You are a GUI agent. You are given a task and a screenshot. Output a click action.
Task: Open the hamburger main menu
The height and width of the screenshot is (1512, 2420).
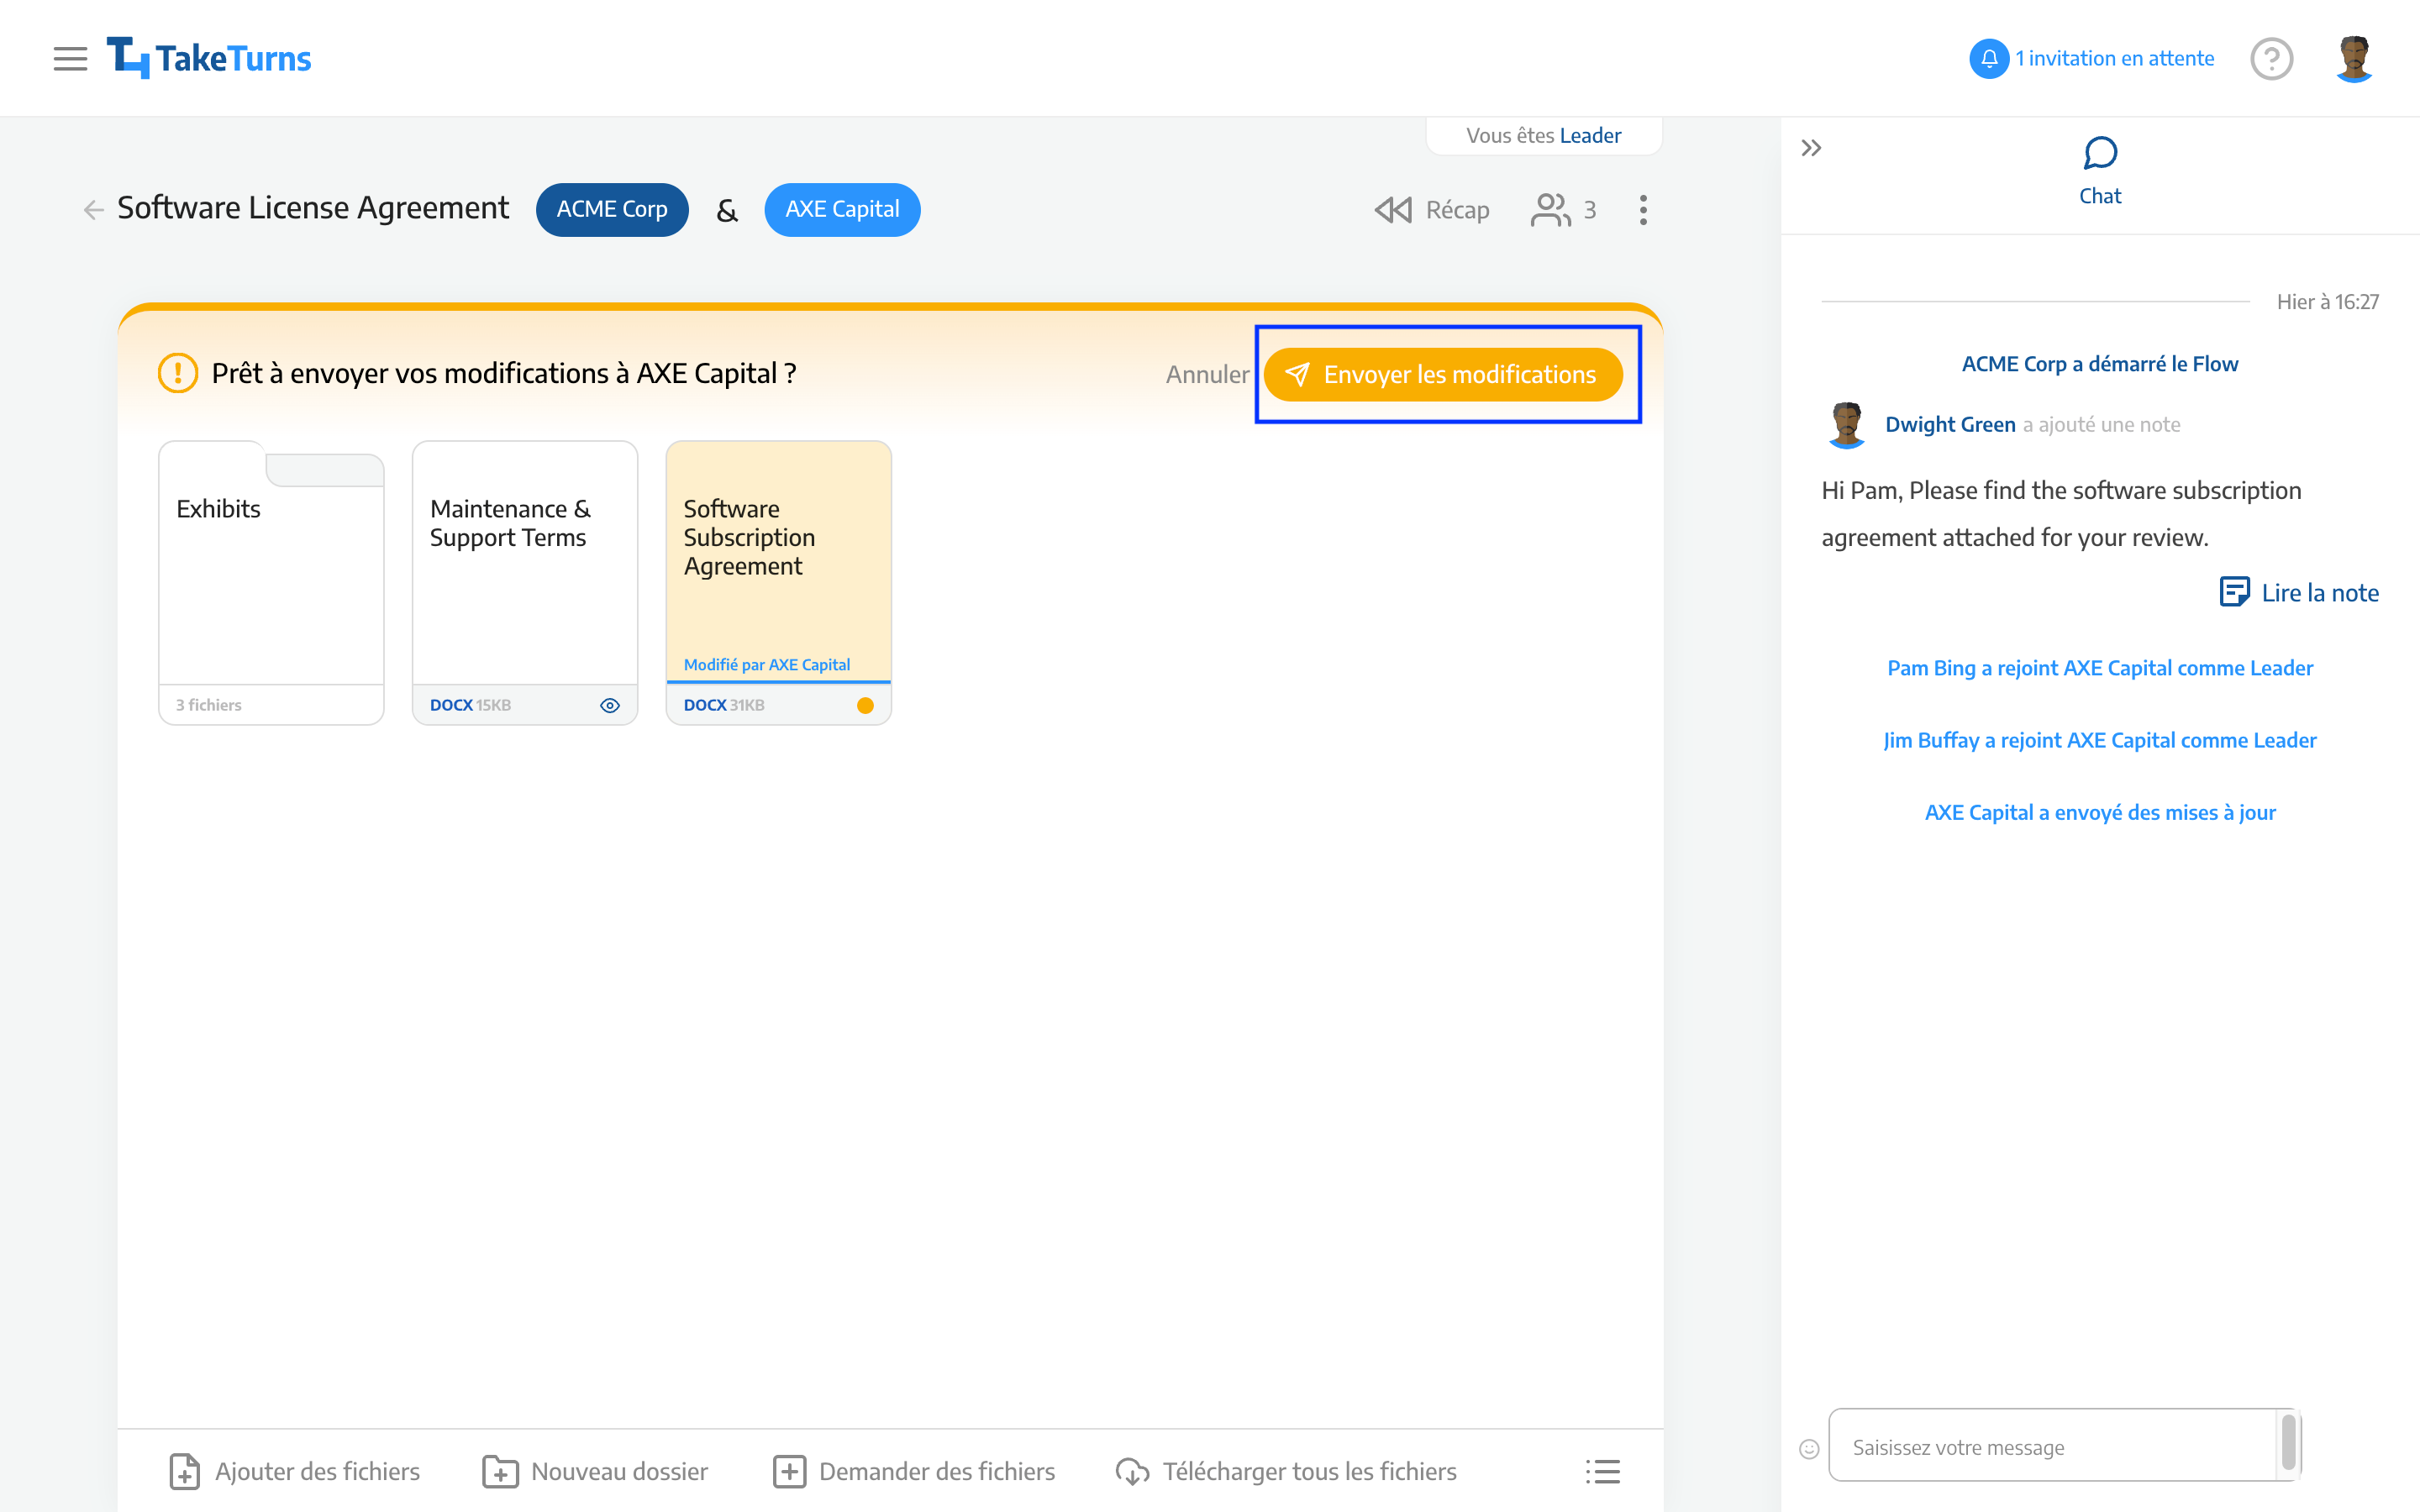pos(70,58)
